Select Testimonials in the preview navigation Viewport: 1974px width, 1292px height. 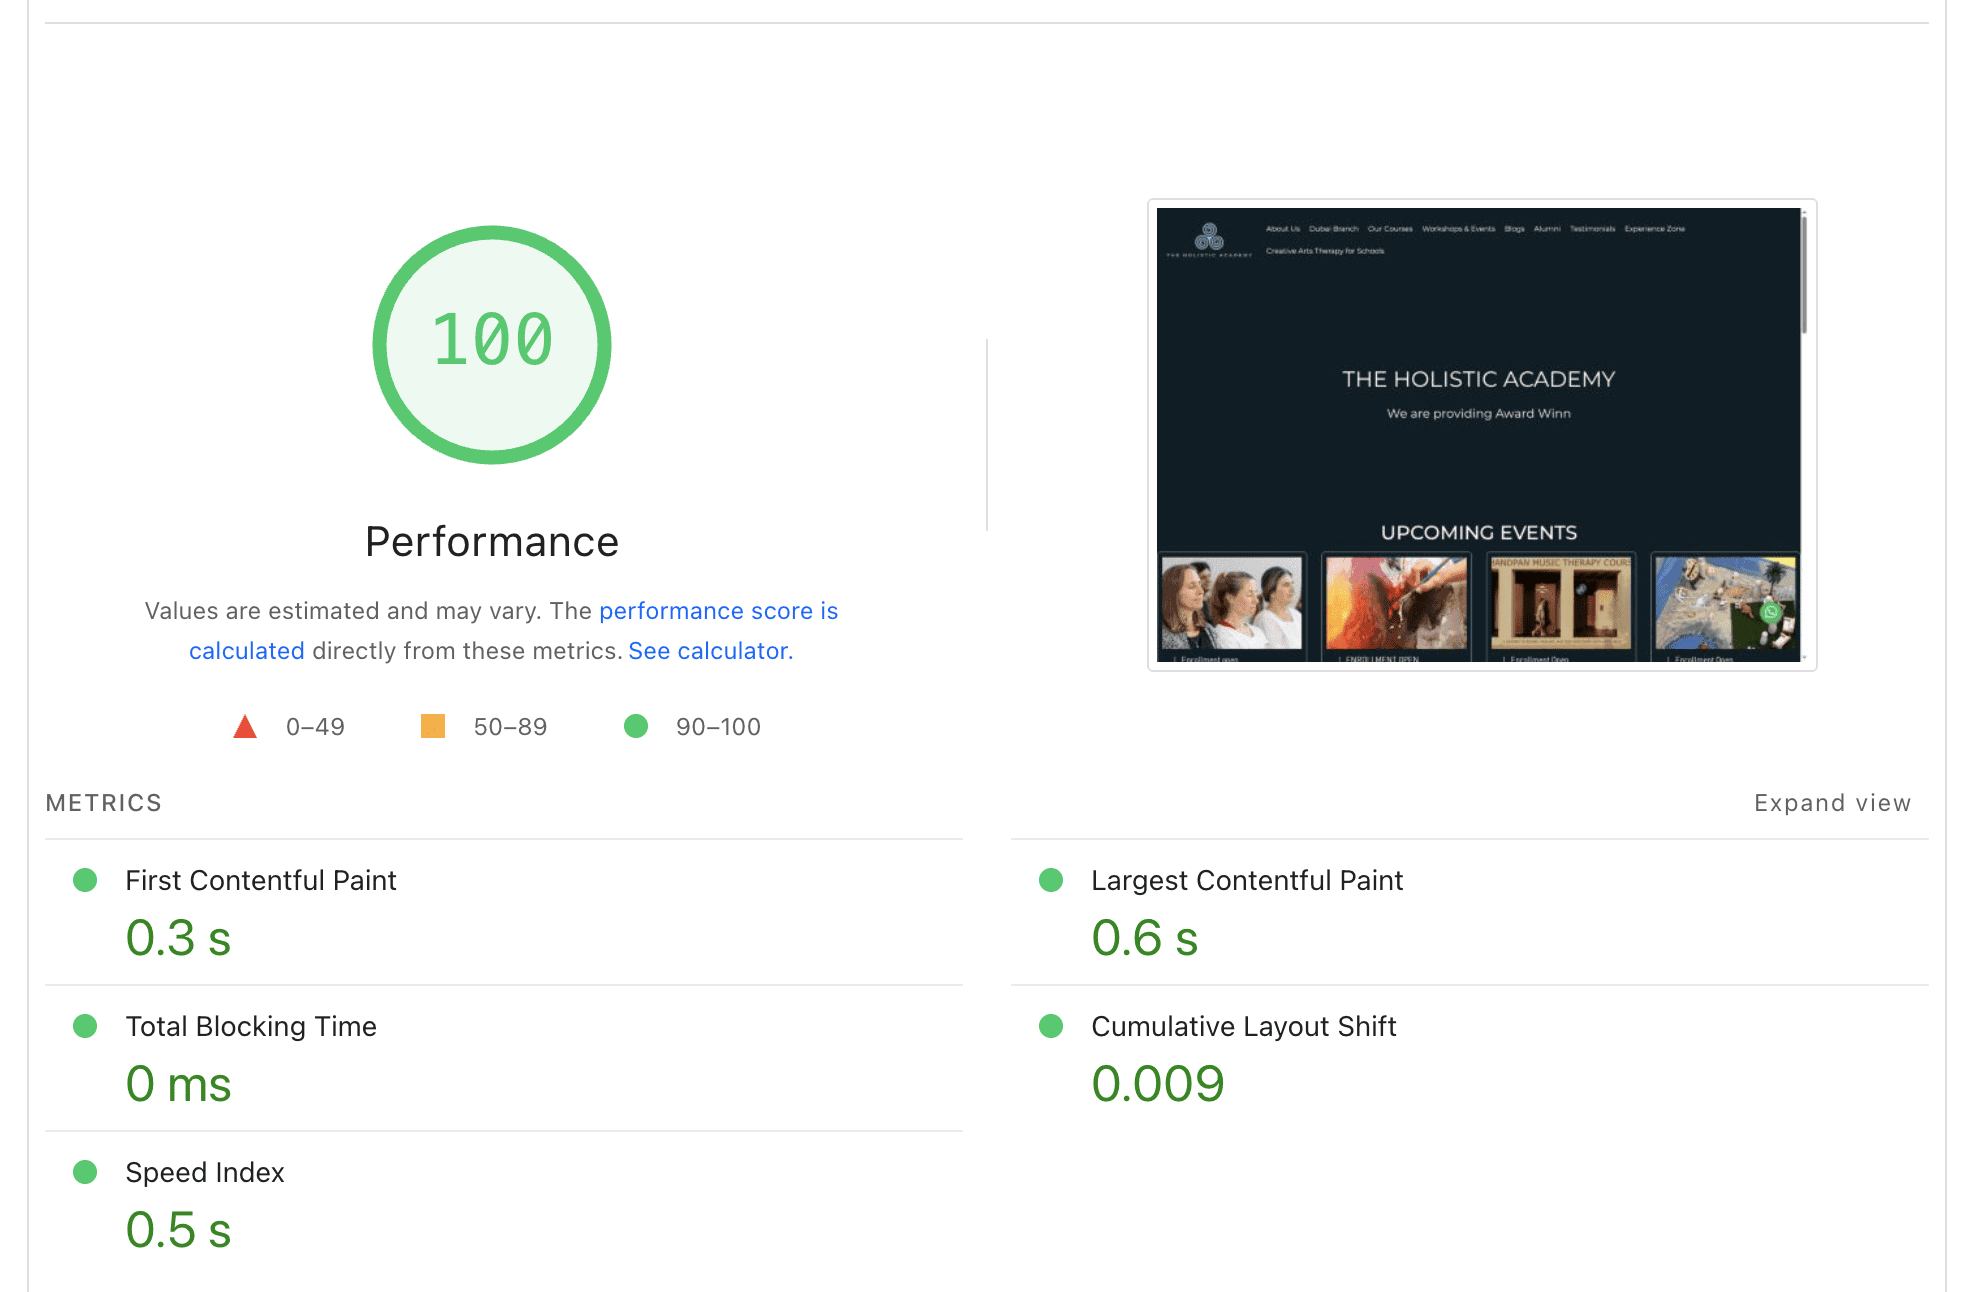click(1591, 229)
